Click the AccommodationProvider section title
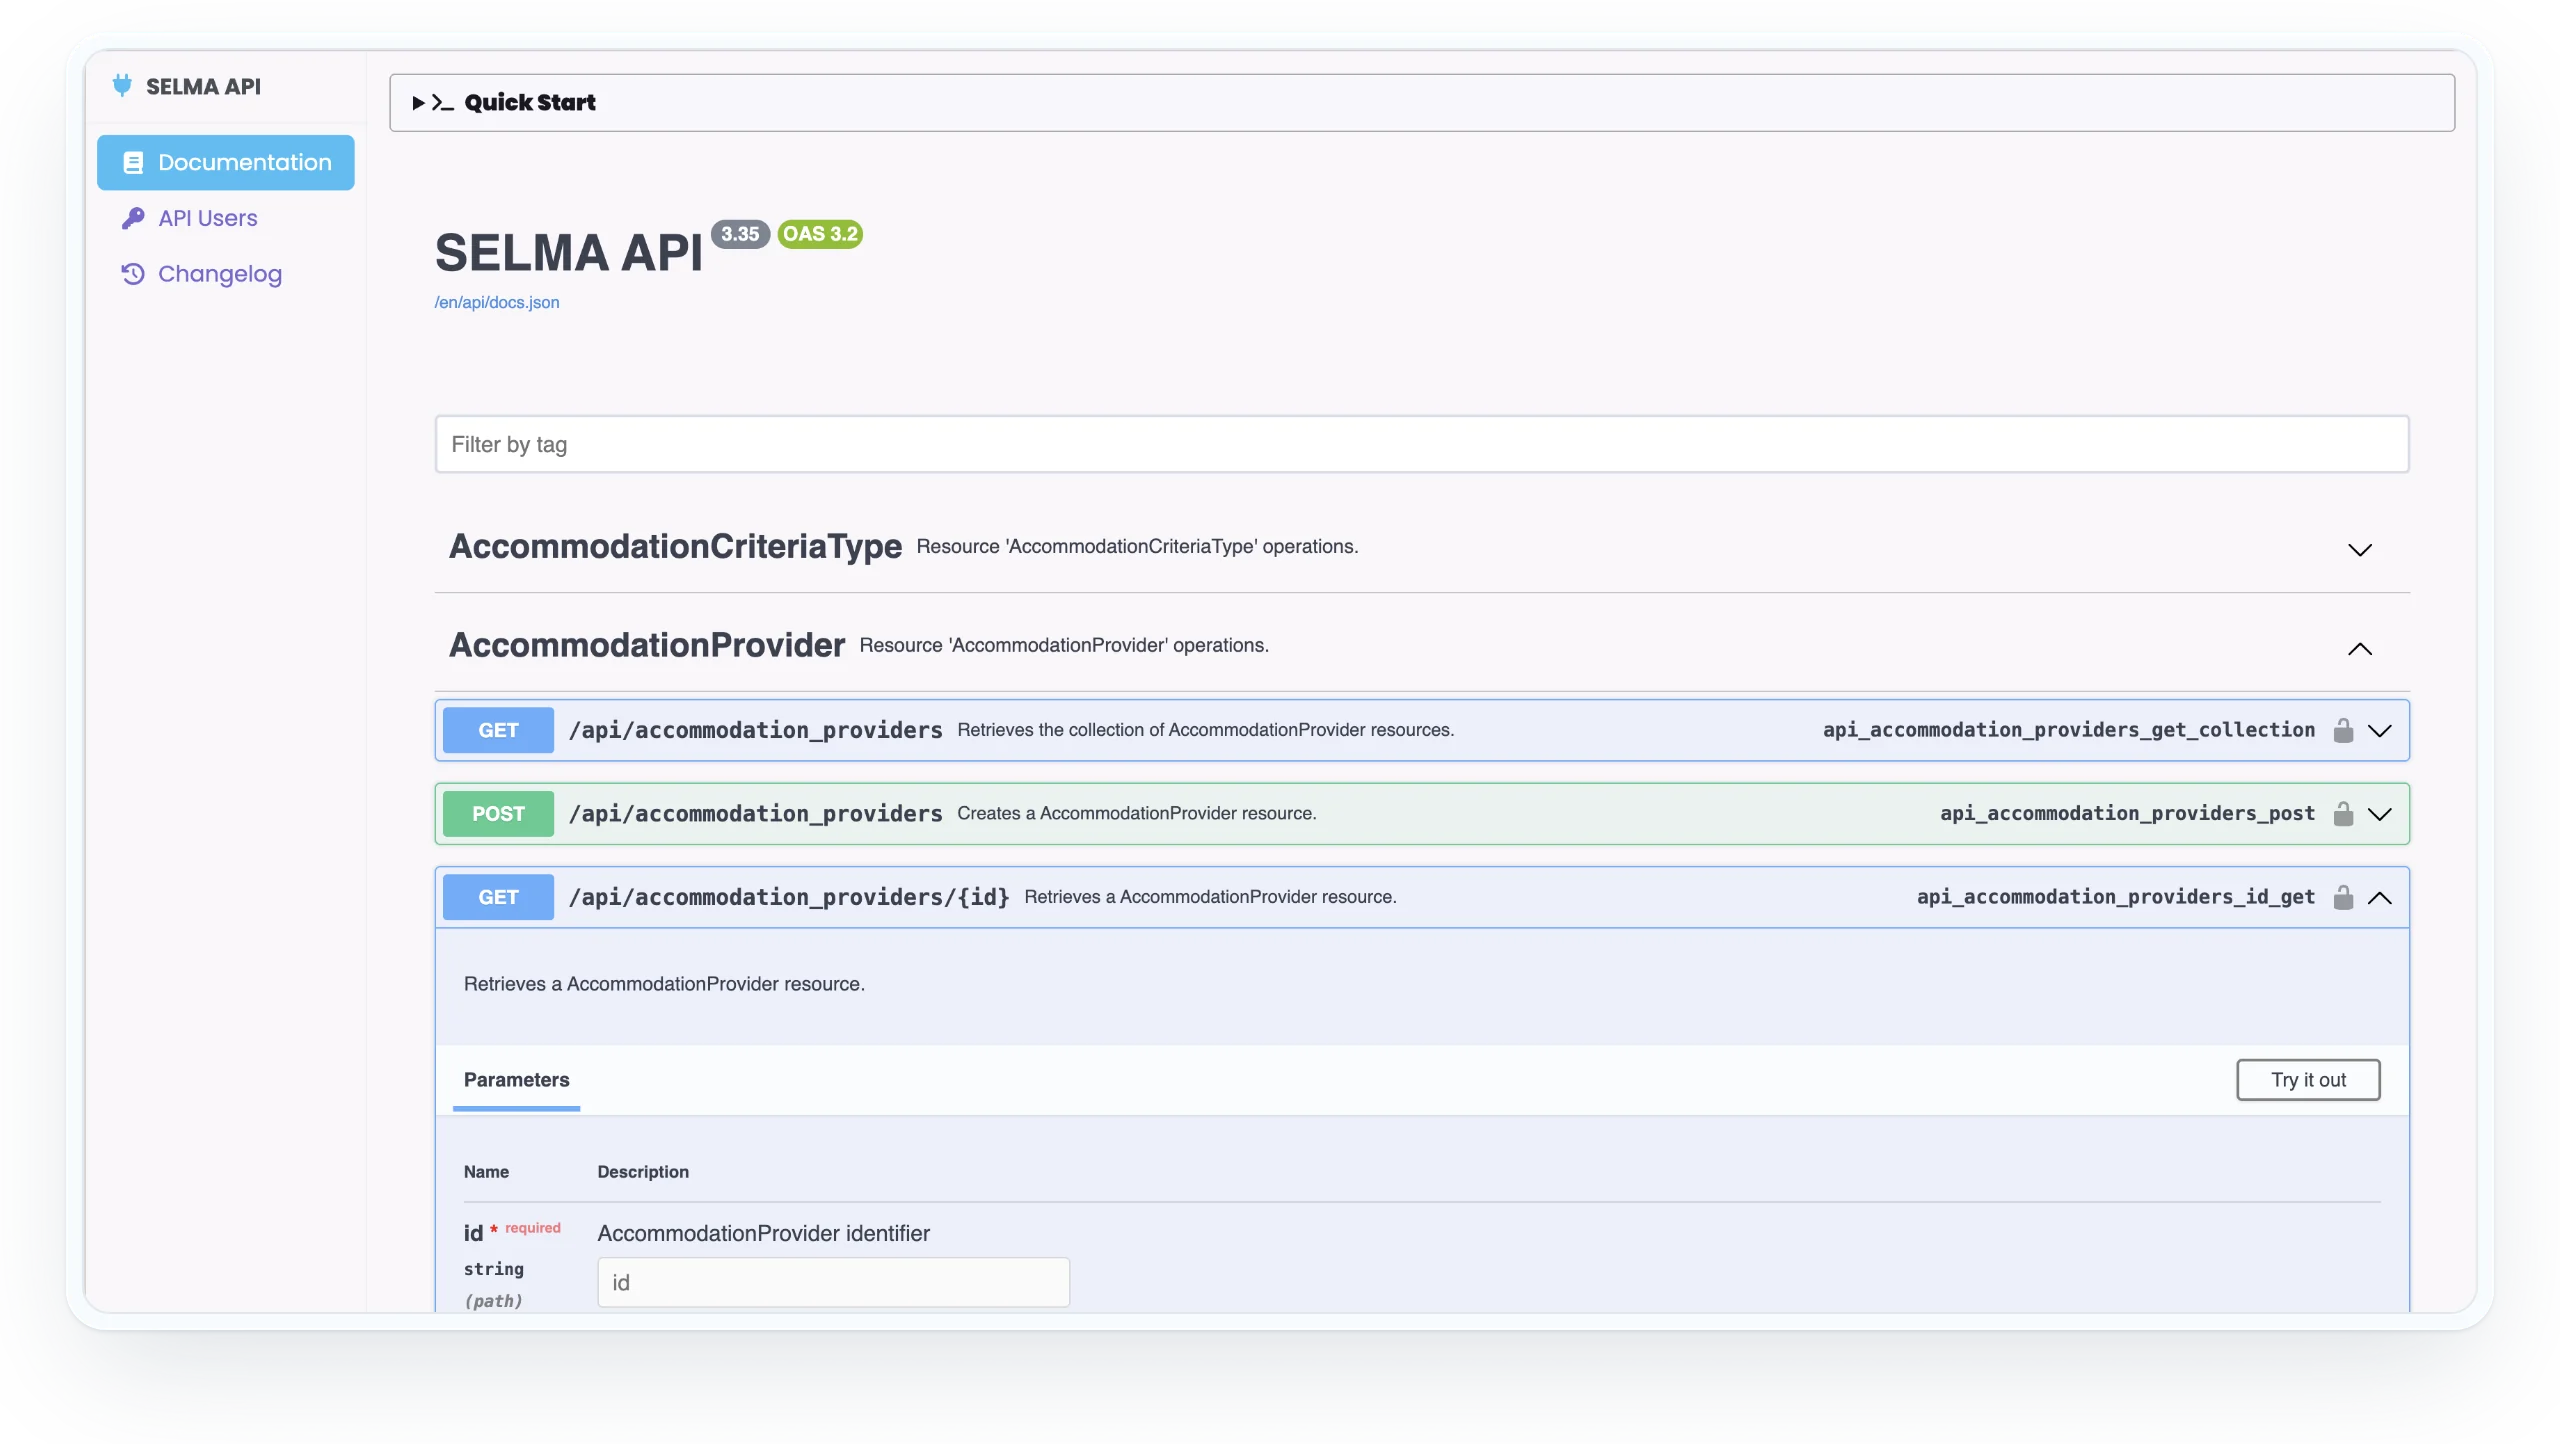Screen dimensions: 2560x1444 [647, 646]
